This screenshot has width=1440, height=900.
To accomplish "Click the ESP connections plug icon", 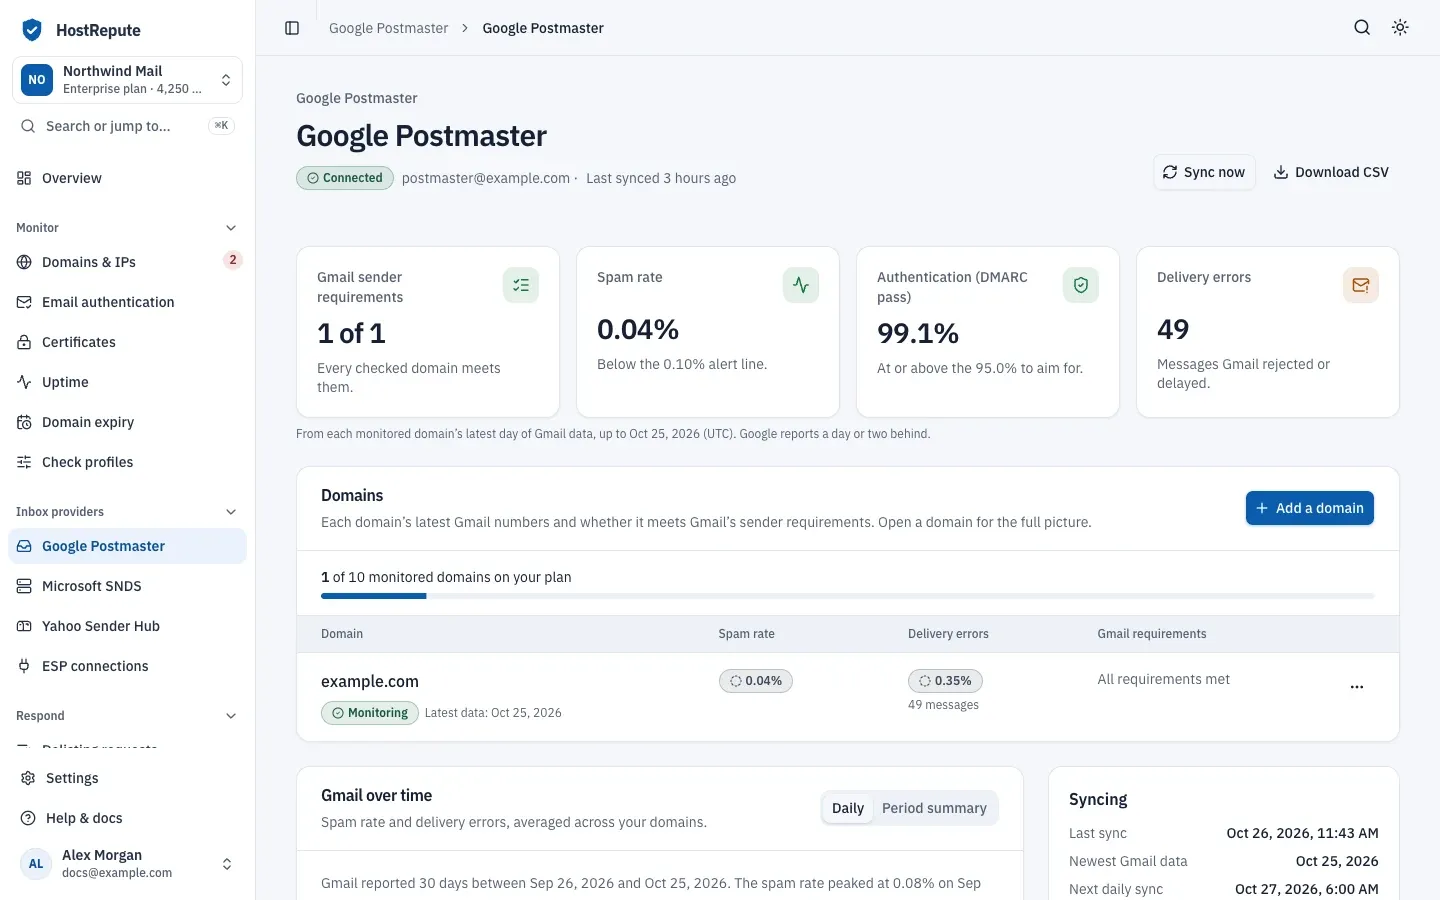I will coord(24,666).
